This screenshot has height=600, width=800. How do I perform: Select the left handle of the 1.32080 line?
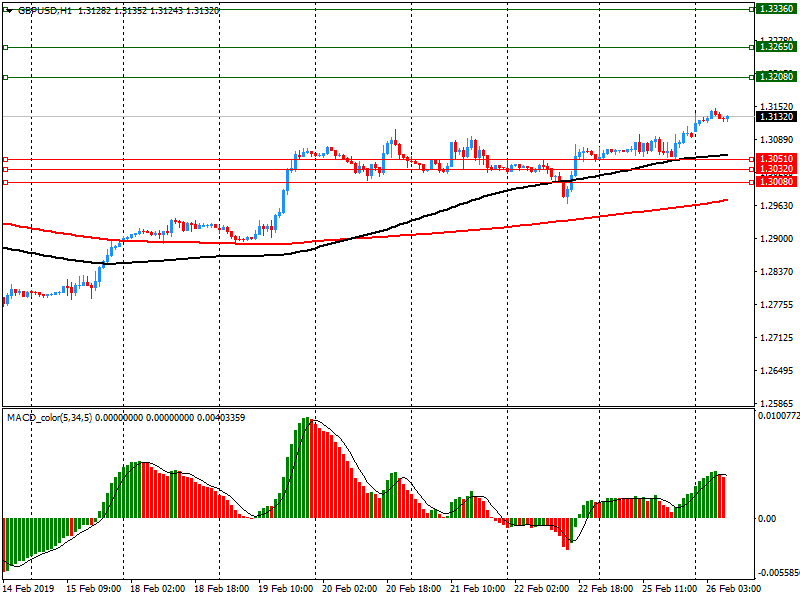click(5, 77)
